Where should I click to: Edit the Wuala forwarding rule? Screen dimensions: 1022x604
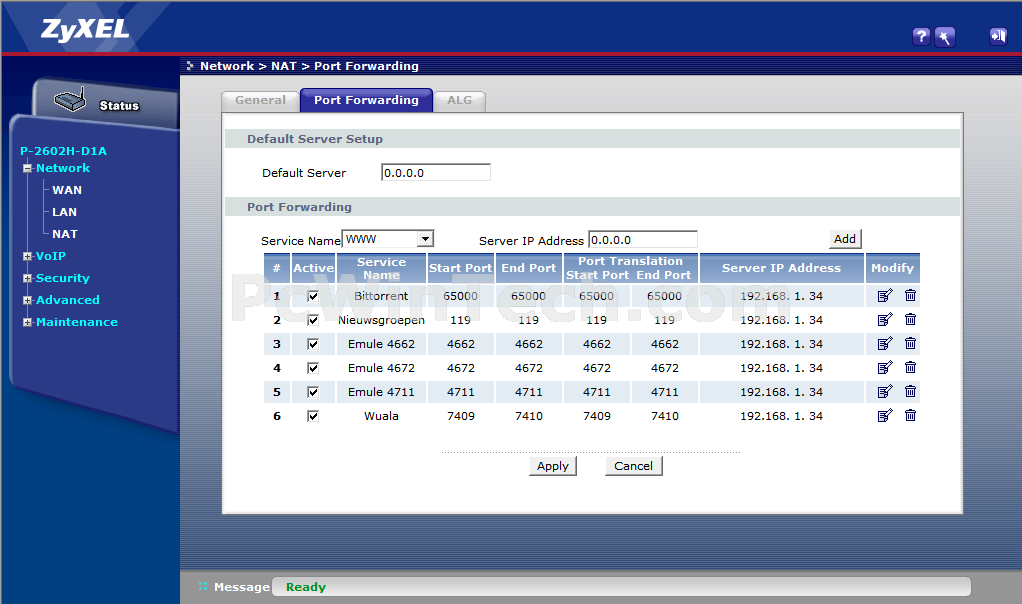point(884,416)
